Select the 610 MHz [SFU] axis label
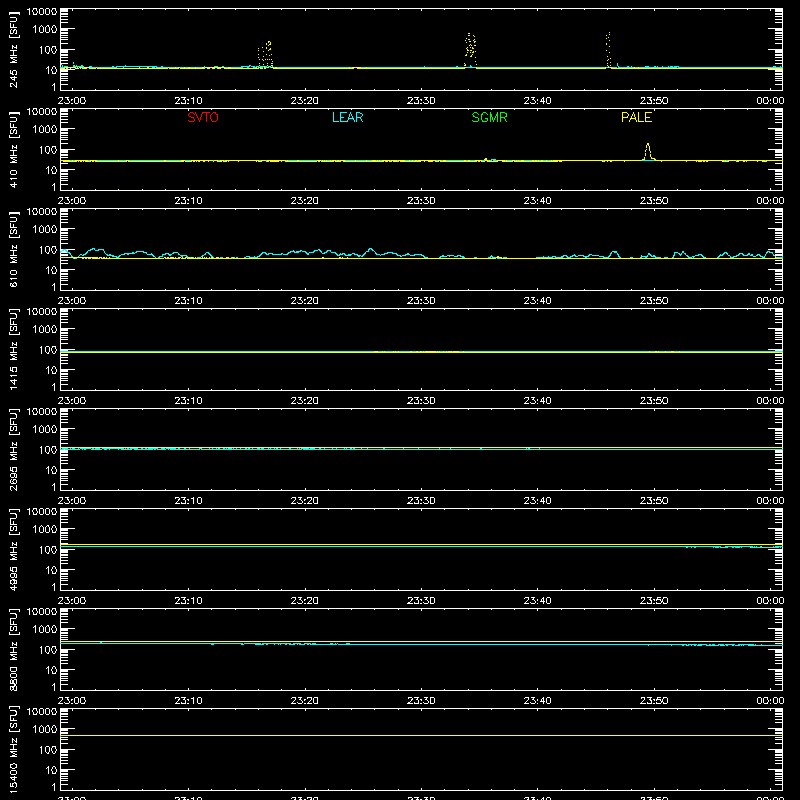800x800 pixels. (13, 249)
